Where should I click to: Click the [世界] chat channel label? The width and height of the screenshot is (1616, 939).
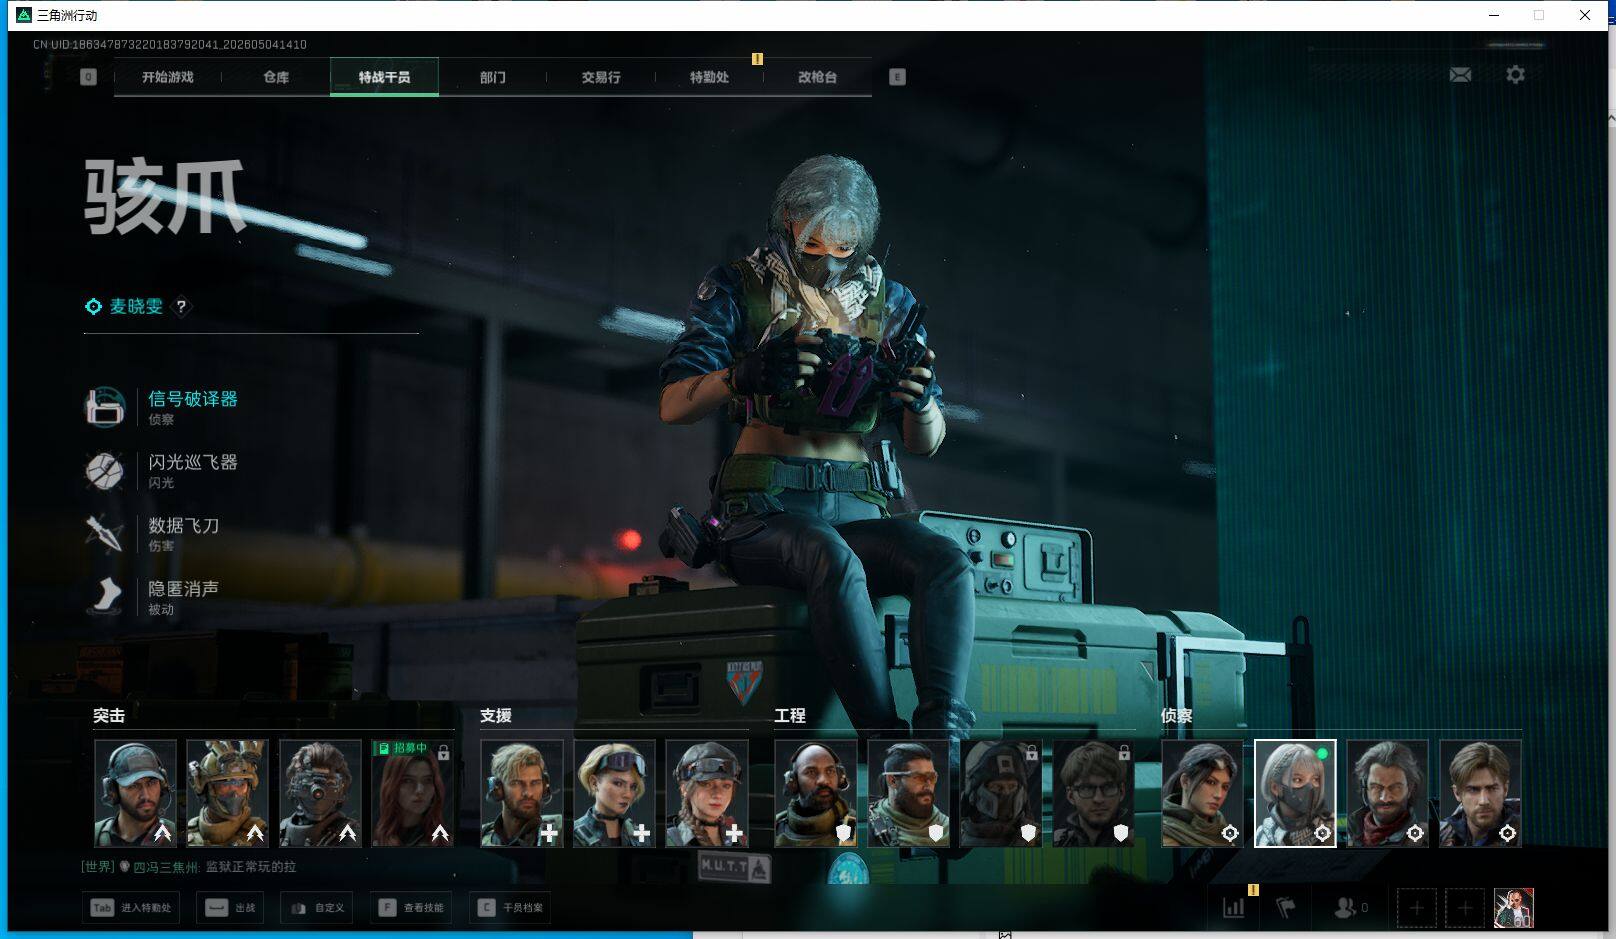point(98,867)
